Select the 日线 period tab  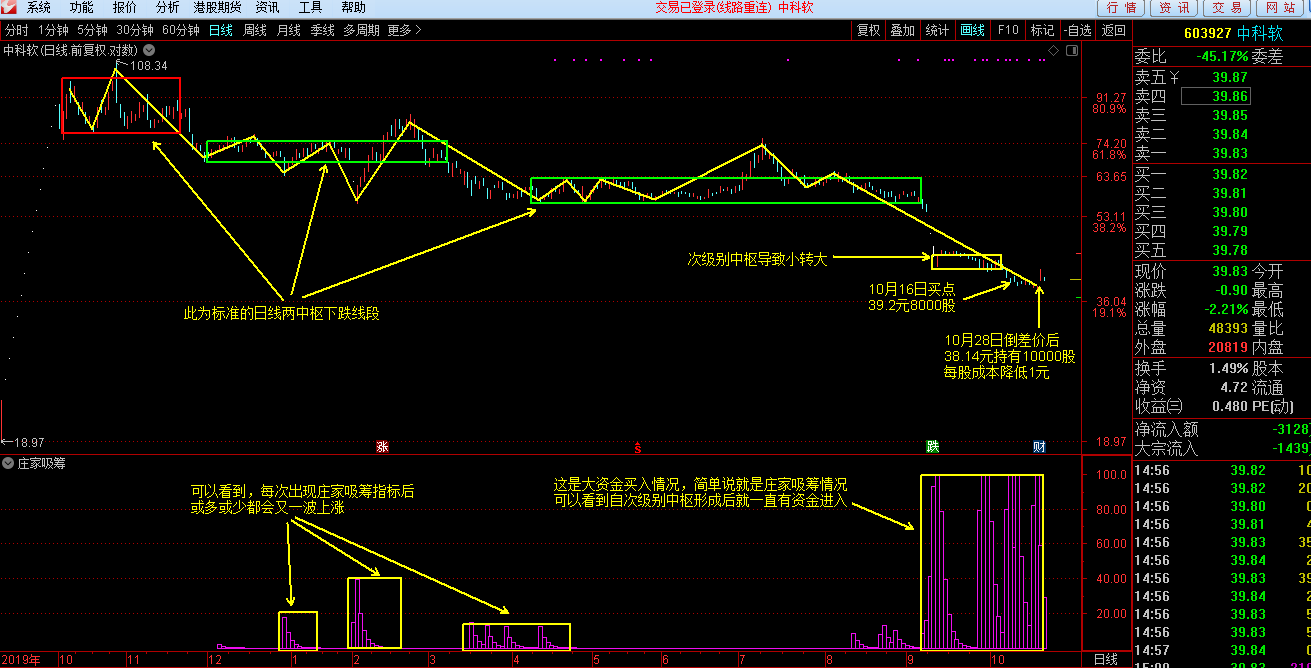[221, 30]
